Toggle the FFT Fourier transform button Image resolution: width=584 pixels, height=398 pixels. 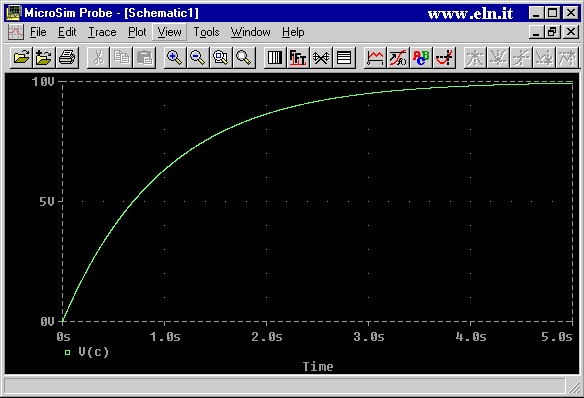298,58
